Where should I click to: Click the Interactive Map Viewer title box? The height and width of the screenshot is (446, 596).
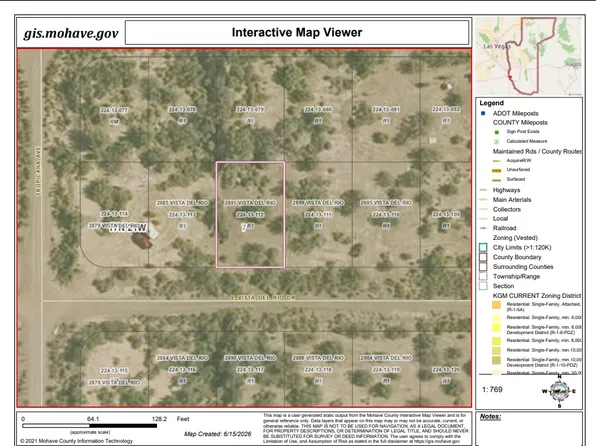coord(297,32)
